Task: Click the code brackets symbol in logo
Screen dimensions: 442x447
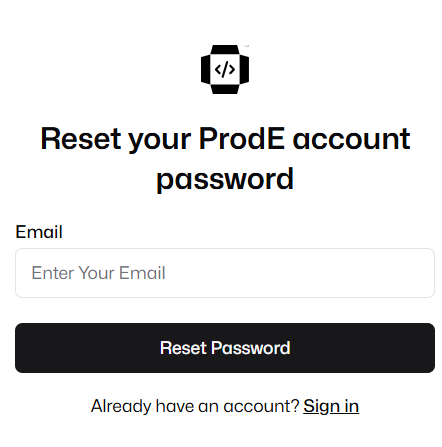Action: [x=225, y=69]
